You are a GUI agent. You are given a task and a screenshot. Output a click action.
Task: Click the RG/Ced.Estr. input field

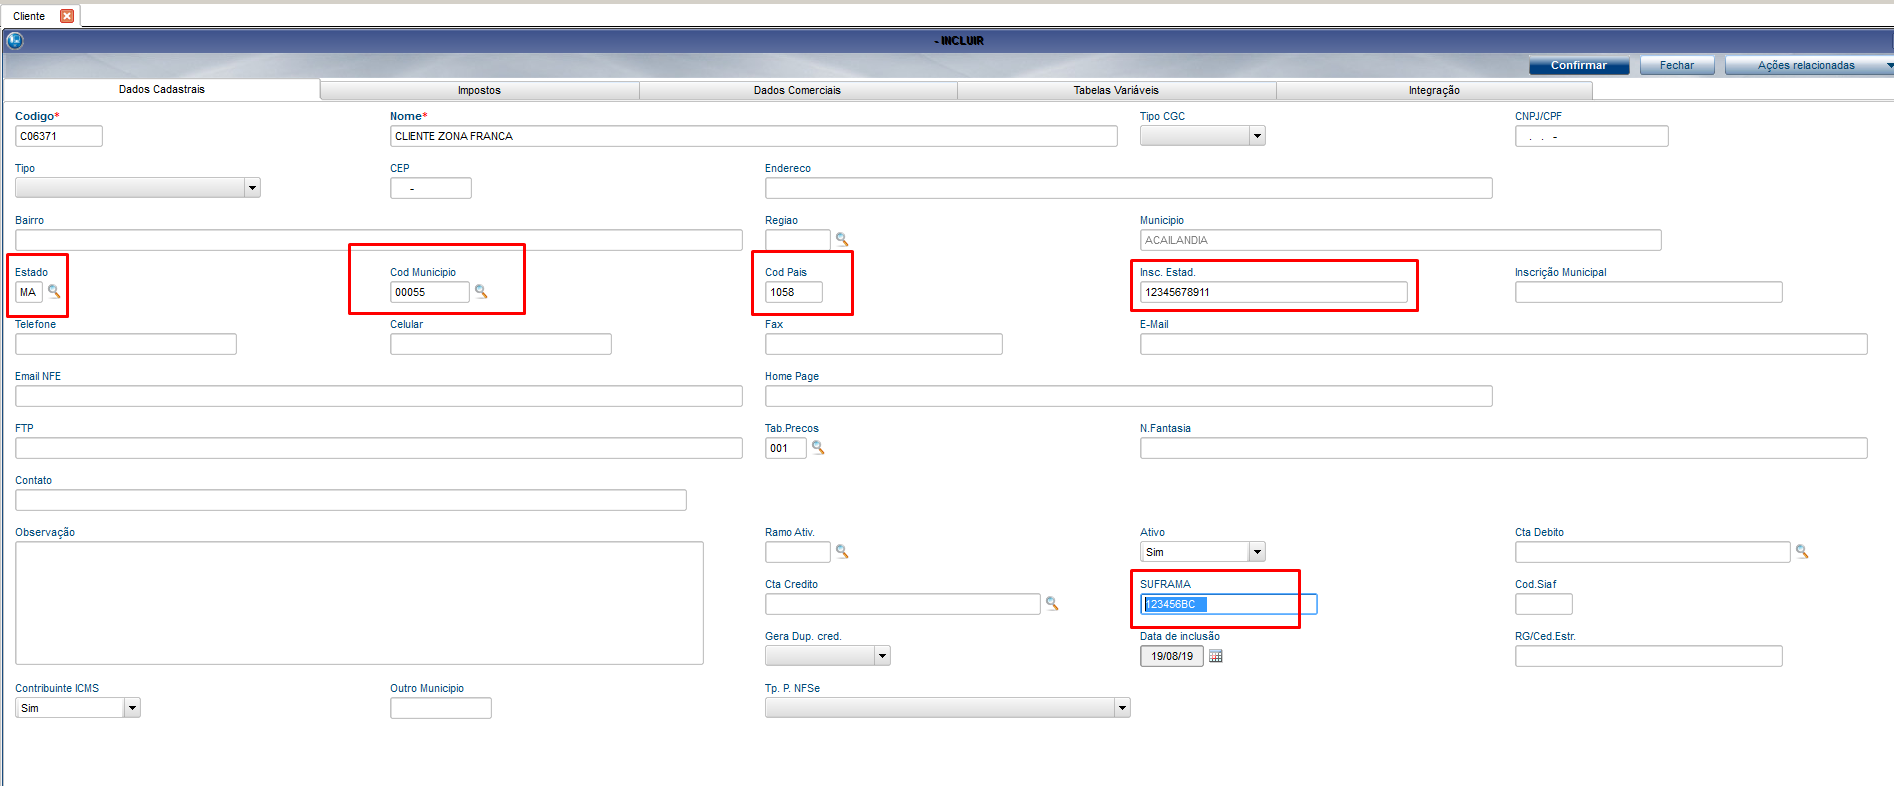tap(1649, 656)
